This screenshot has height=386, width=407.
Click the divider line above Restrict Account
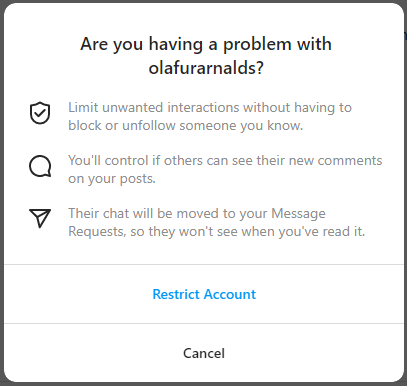[x=204, y=265]
